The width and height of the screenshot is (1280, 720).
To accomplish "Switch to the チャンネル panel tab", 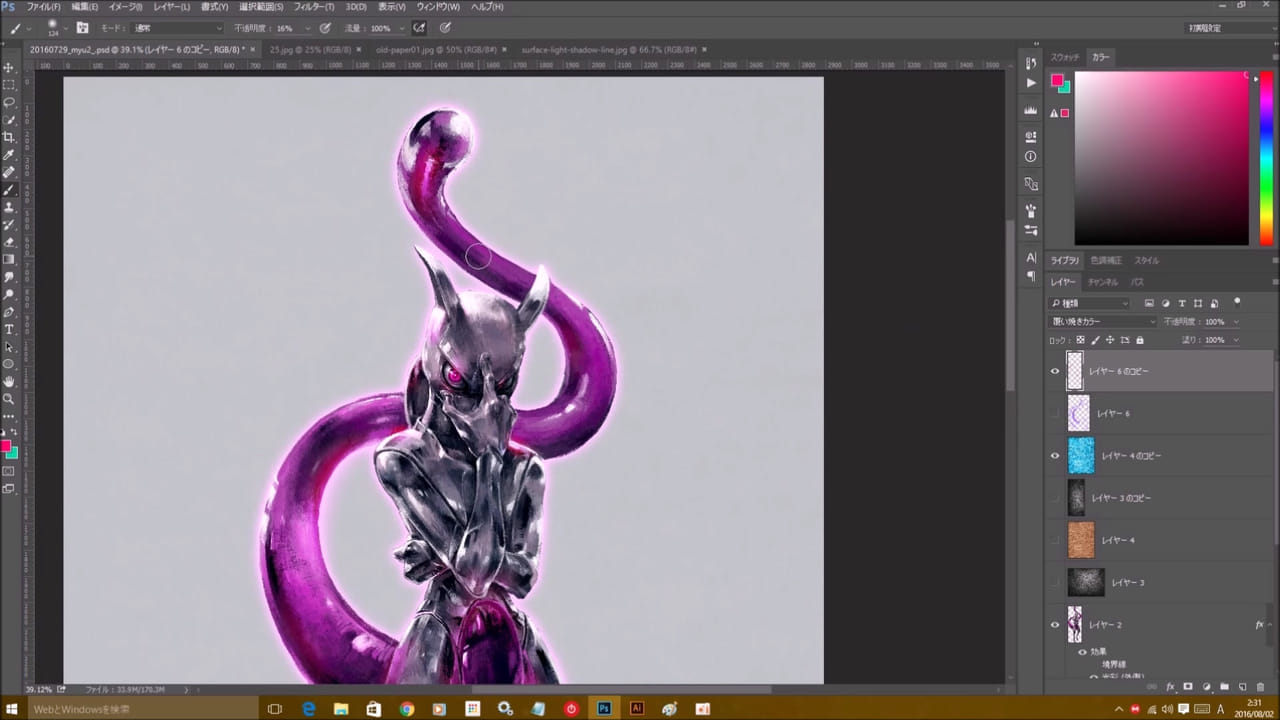I will [x=1102, y=282].
